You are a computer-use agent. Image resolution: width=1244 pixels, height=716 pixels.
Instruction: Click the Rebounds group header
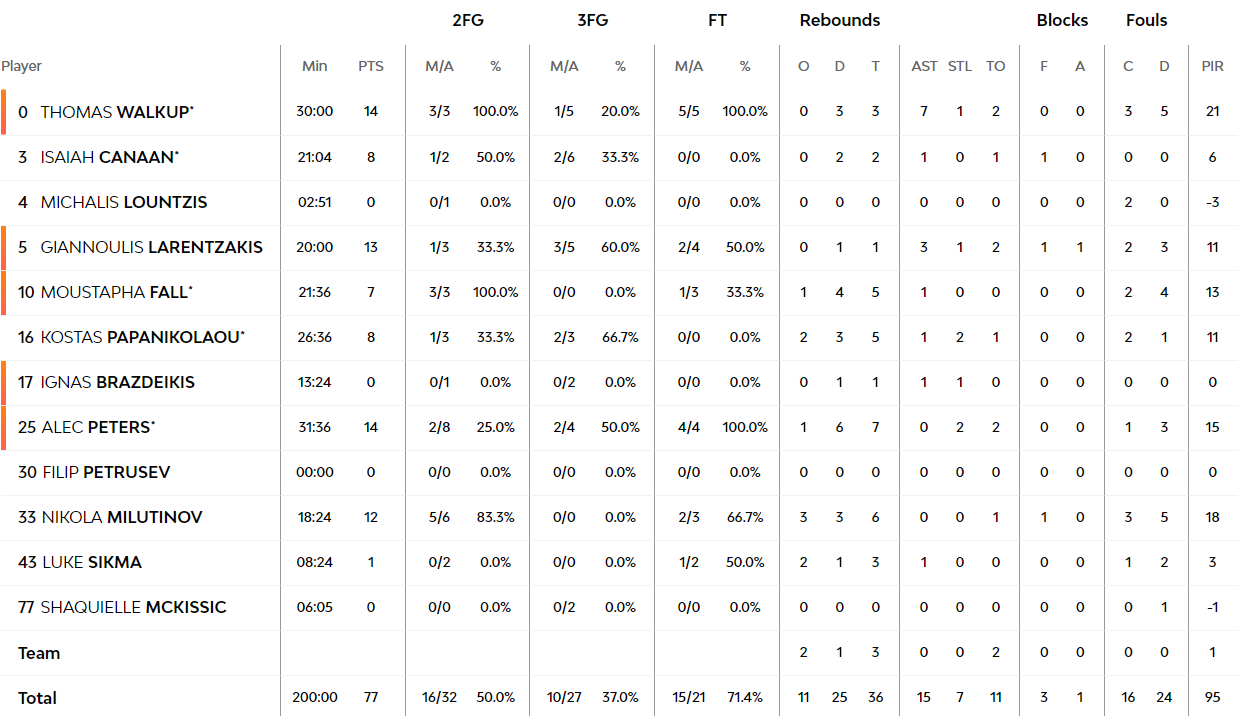[x=840, y=20]
